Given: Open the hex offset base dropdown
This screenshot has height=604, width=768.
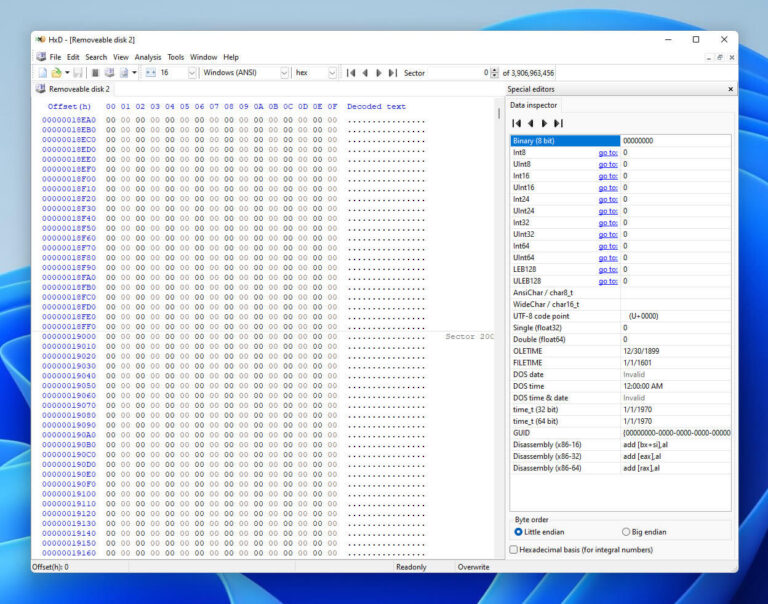Looking at the screenshot, I should pyautogui.click(x=332, y=73).
